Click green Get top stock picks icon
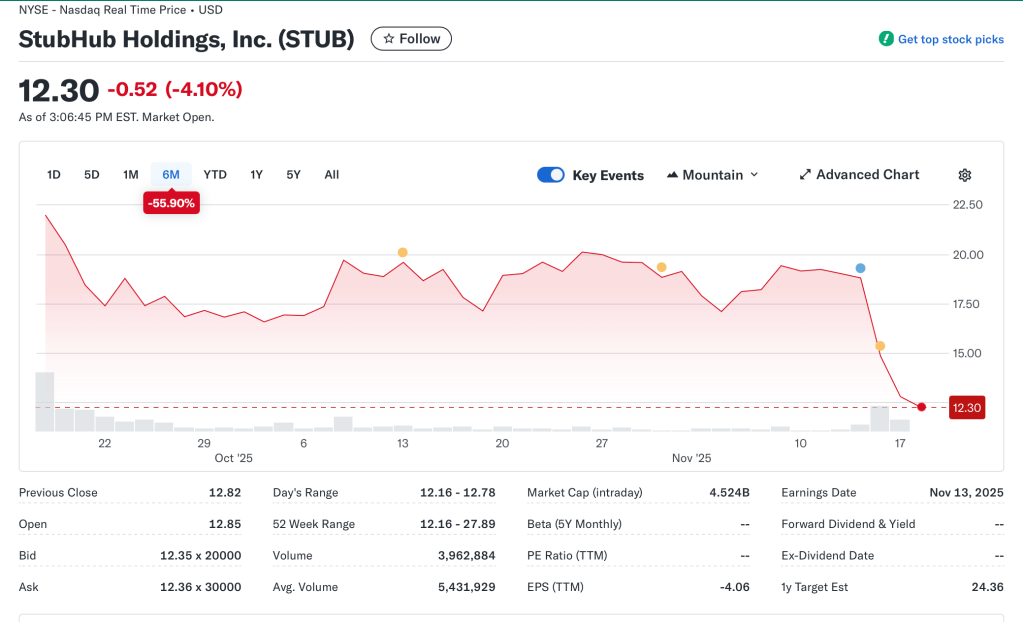 point(885,39)
